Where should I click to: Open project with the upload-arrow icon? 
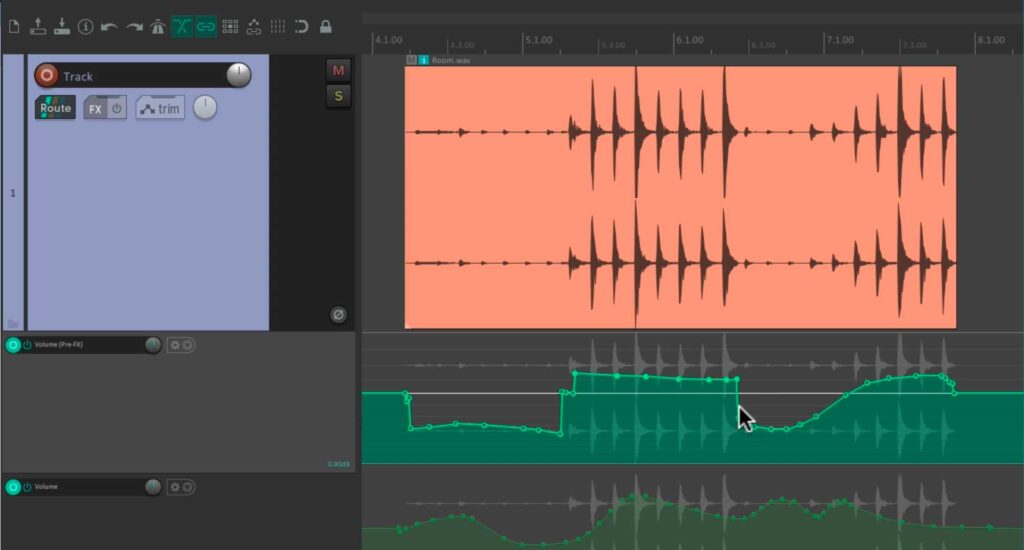coord(38,26)
